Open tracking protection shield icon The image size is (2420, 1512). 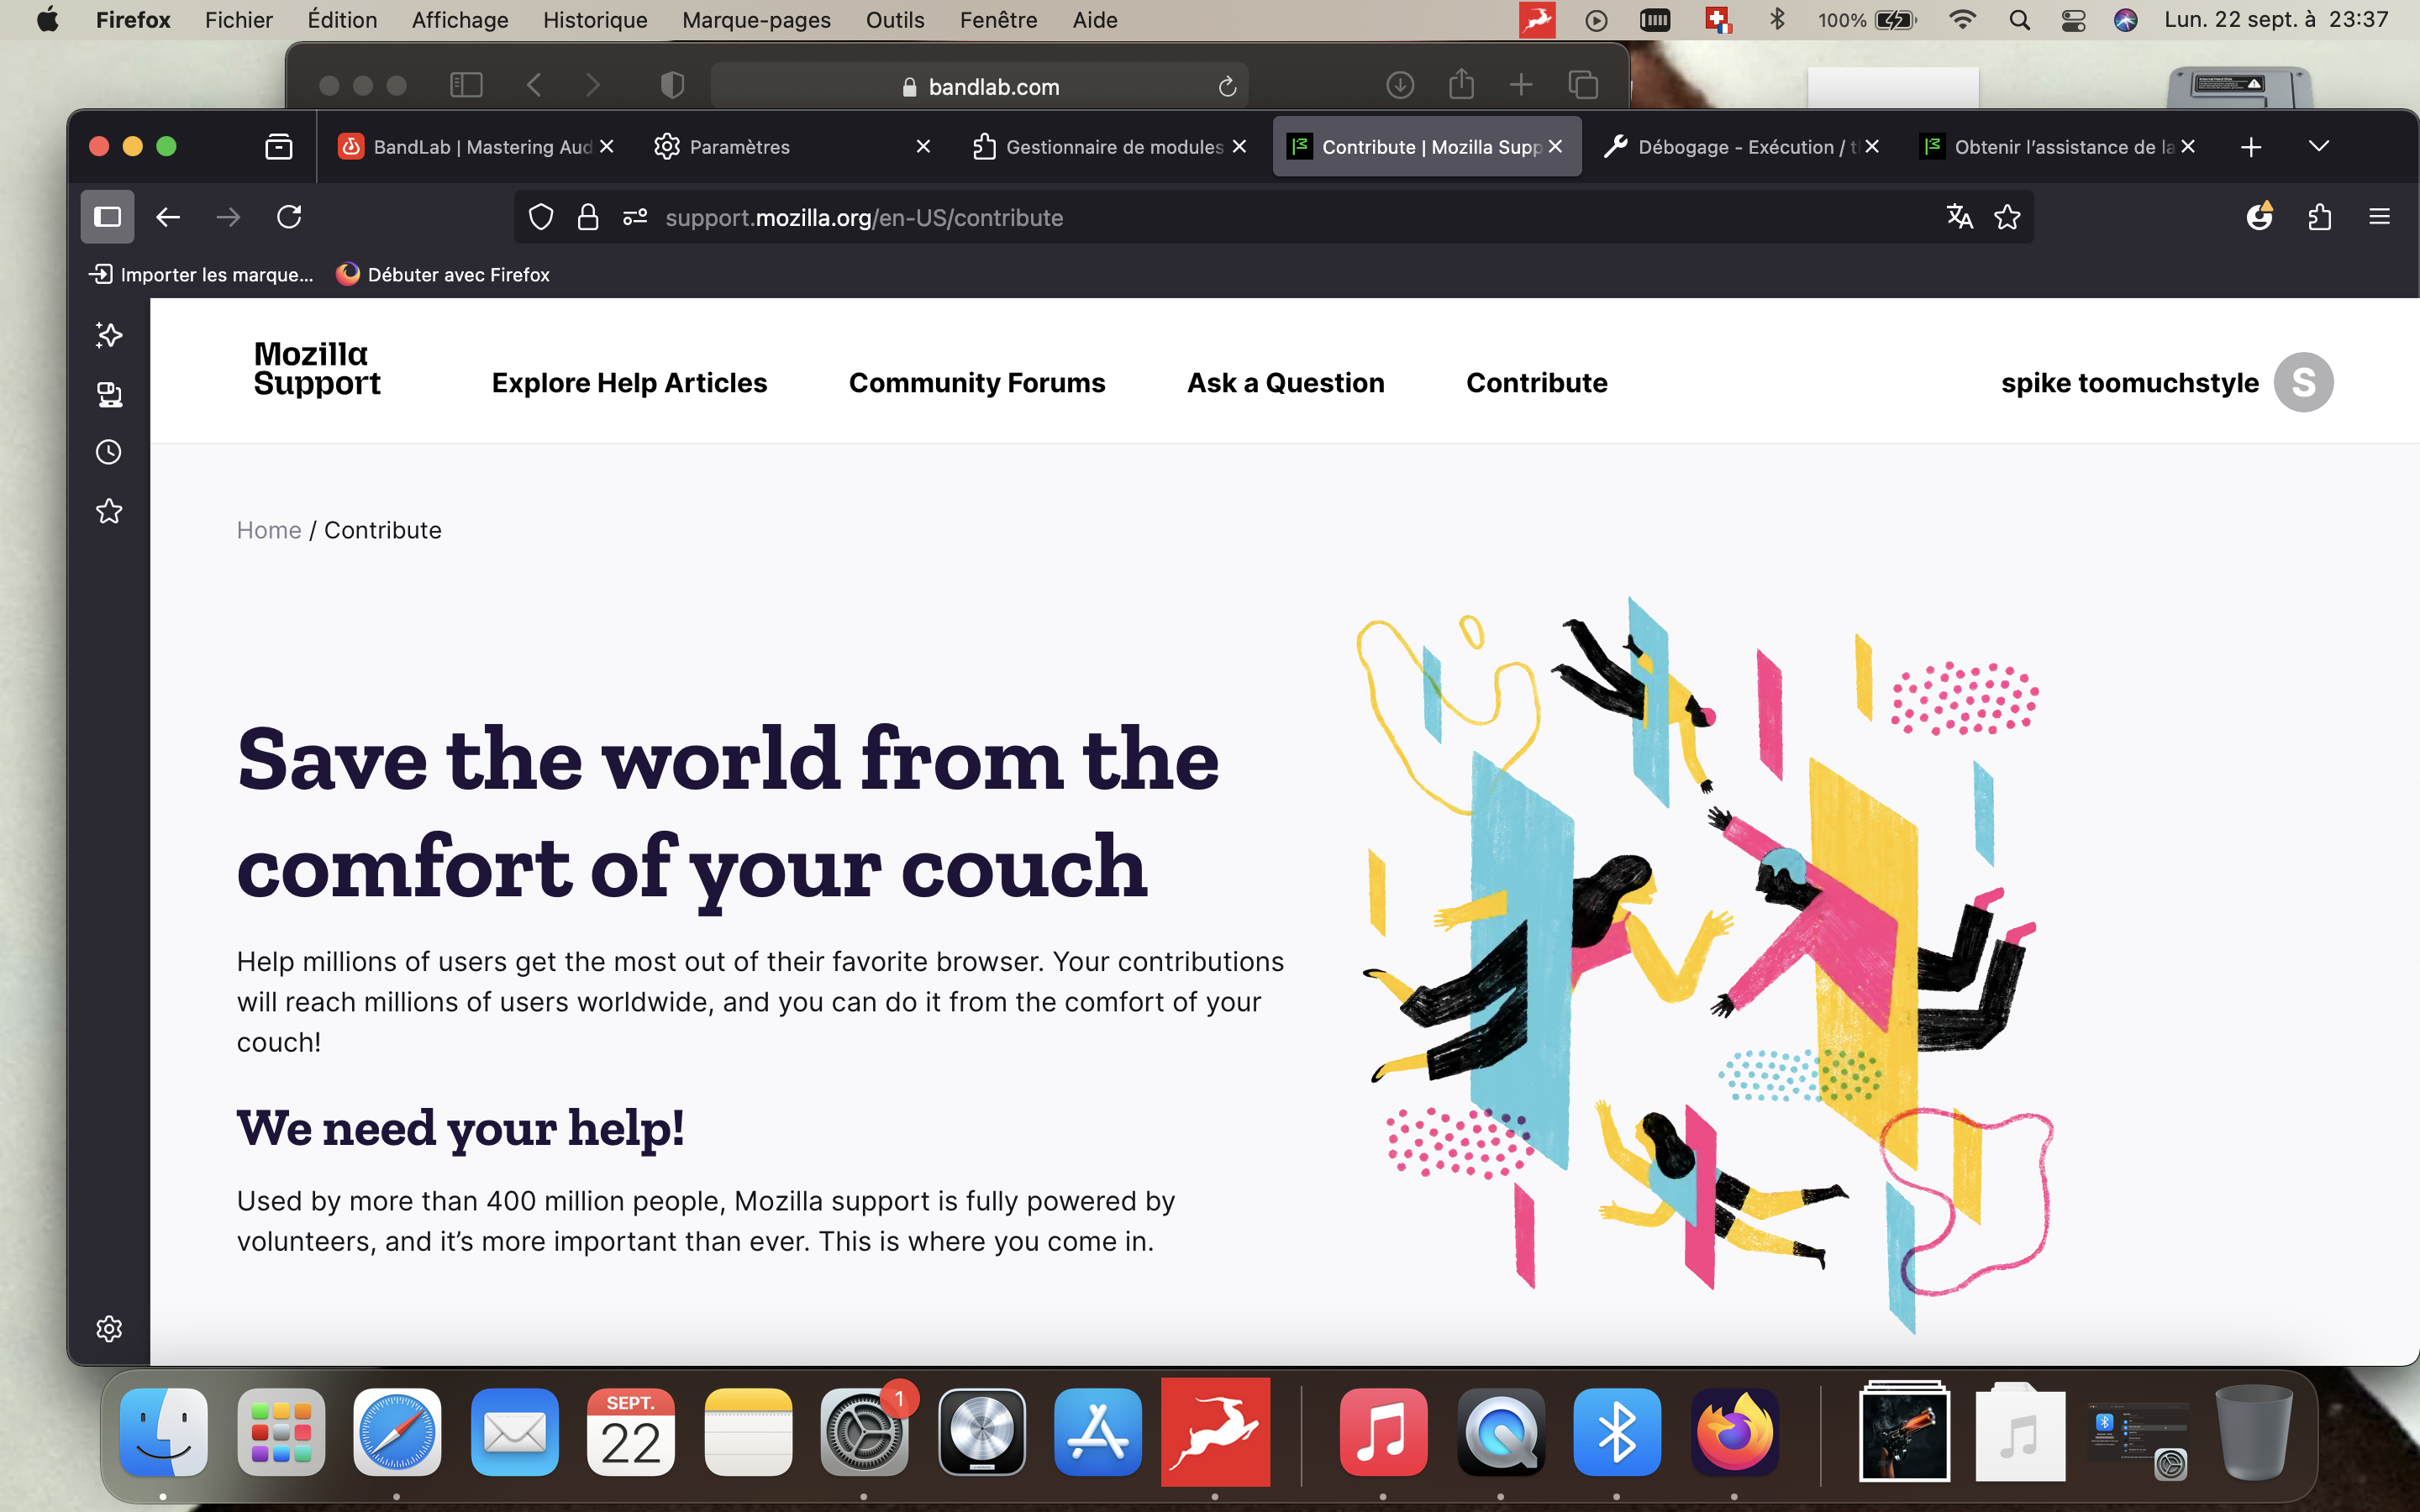pyautogui.click(x=541, y=217)
